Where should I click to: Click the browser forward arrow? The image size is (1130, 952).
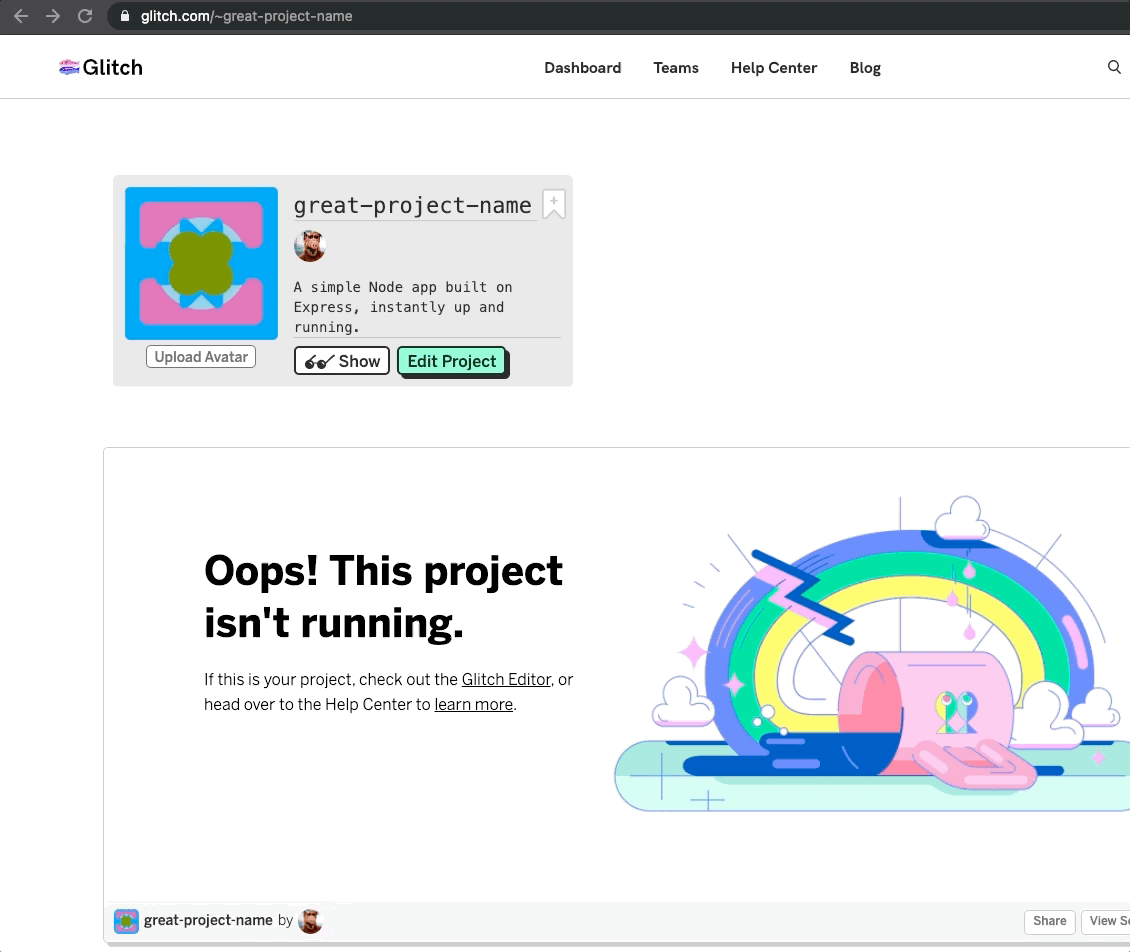(53, 16)
